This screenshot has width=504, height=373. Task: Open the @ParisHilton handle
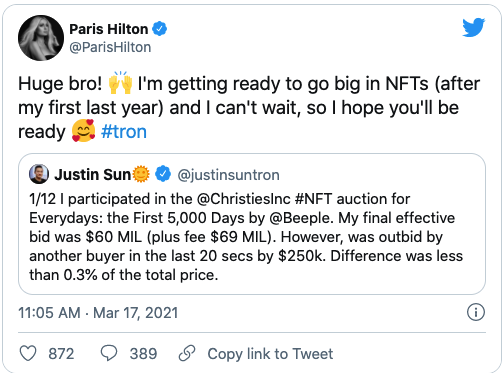click(x=110, y=47)
